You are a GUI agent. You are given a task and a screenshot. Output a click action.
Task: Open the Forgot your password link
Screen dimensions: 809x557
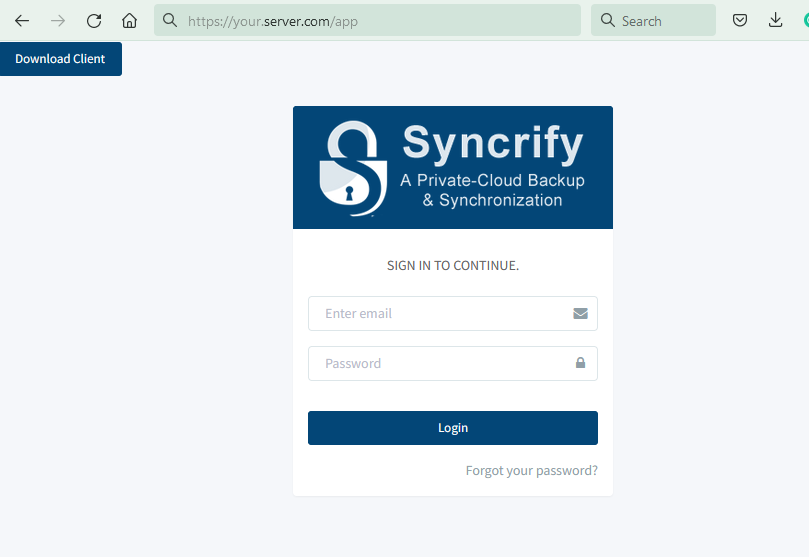(x=531, y=471)
